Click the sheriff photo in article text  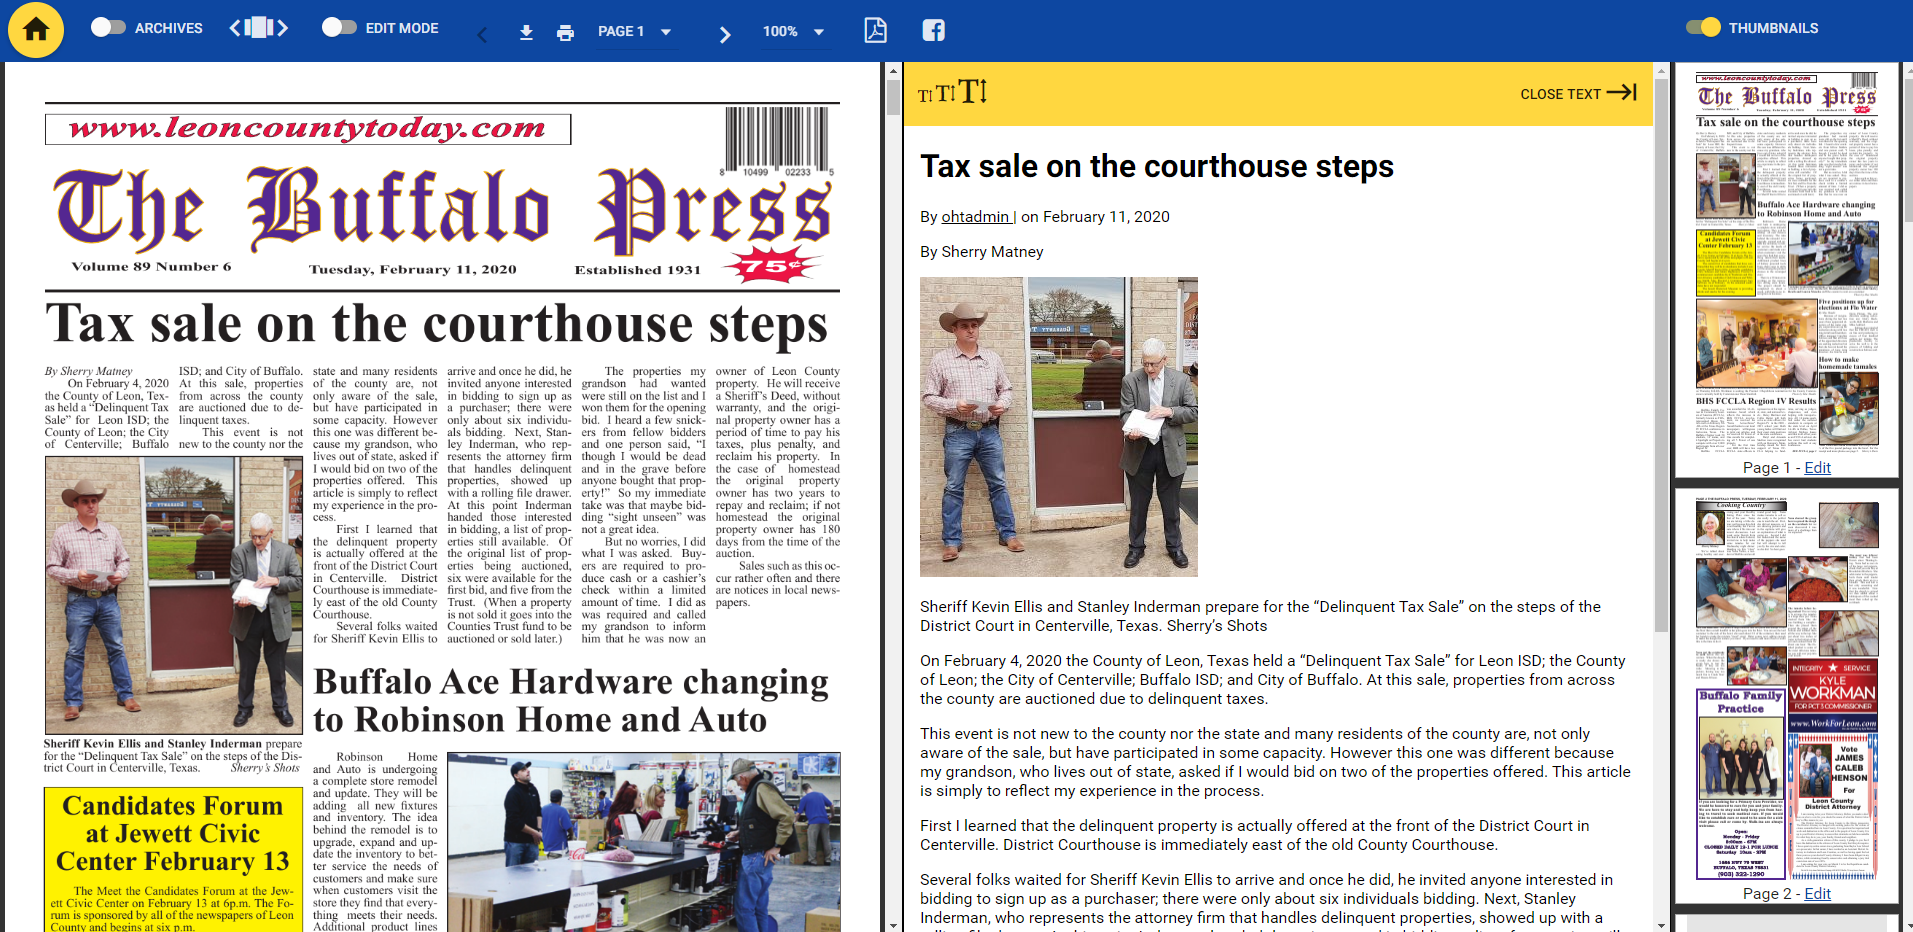pos(1058,427)
